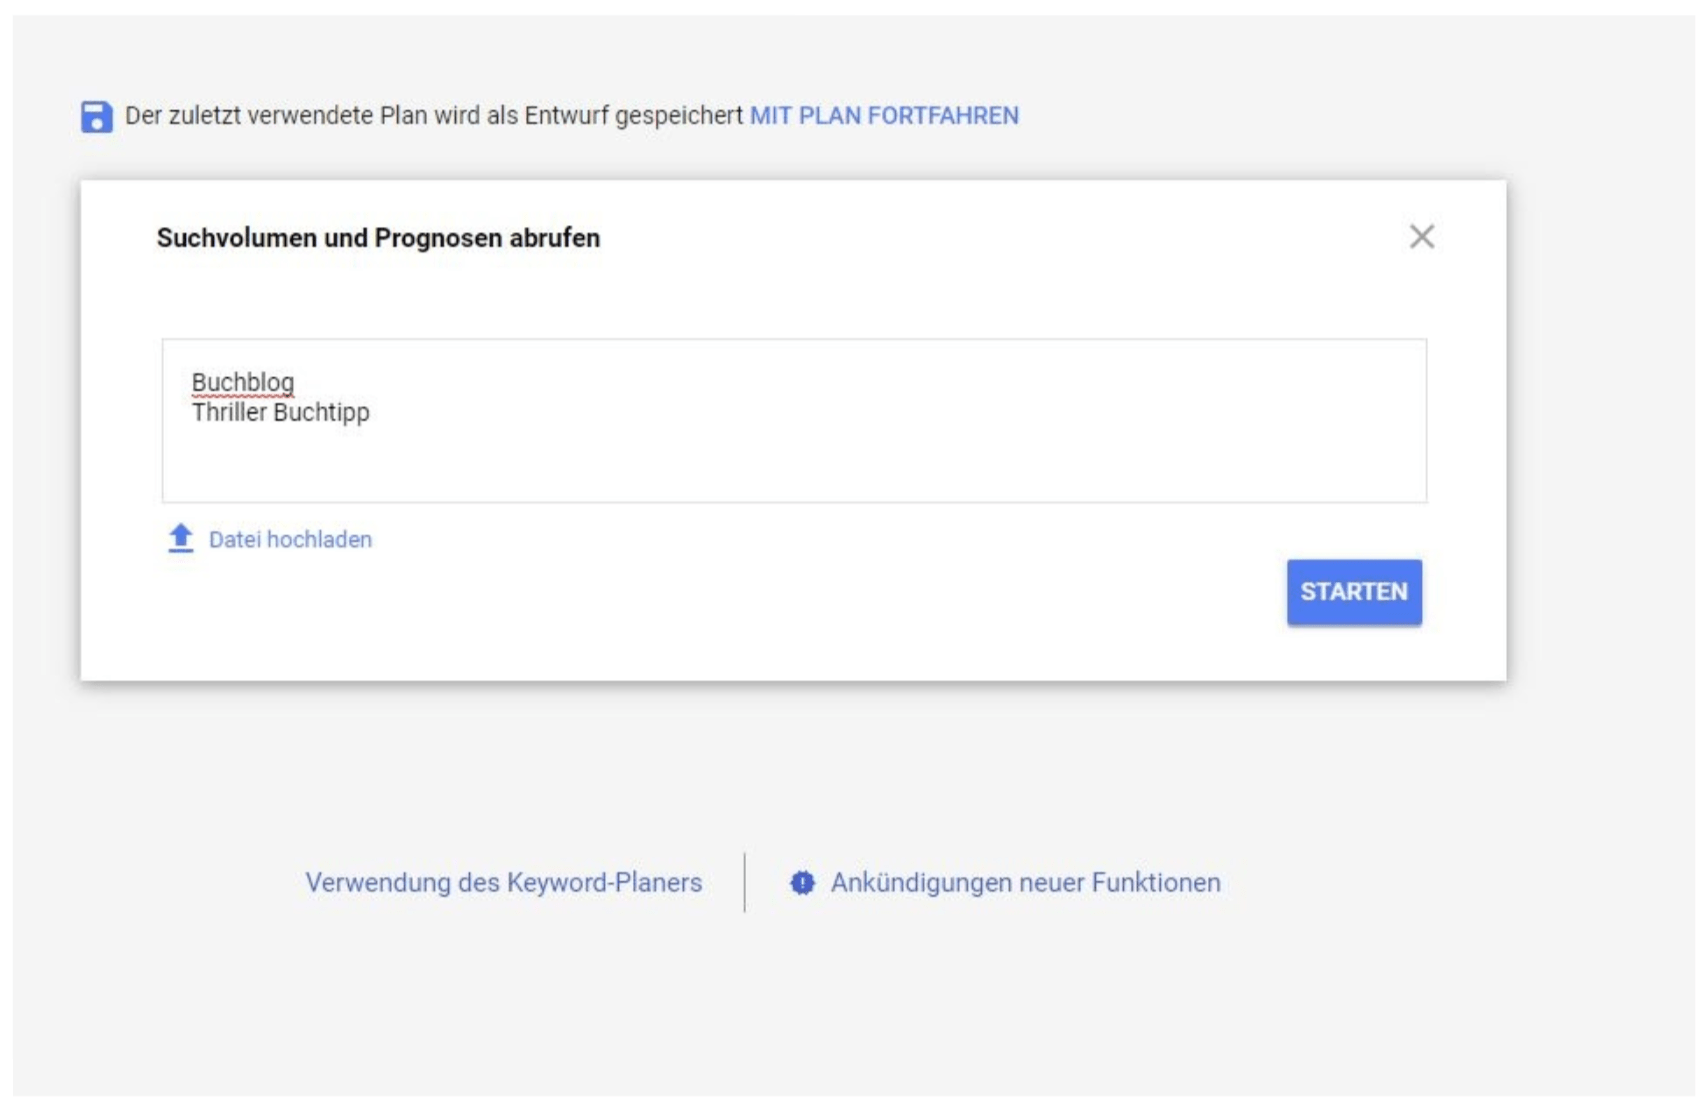The width and height of the screenshot is (1701, 1104).
Task: Open Ankündigungen neuer Funktionen link
Action: (1025, 883)
